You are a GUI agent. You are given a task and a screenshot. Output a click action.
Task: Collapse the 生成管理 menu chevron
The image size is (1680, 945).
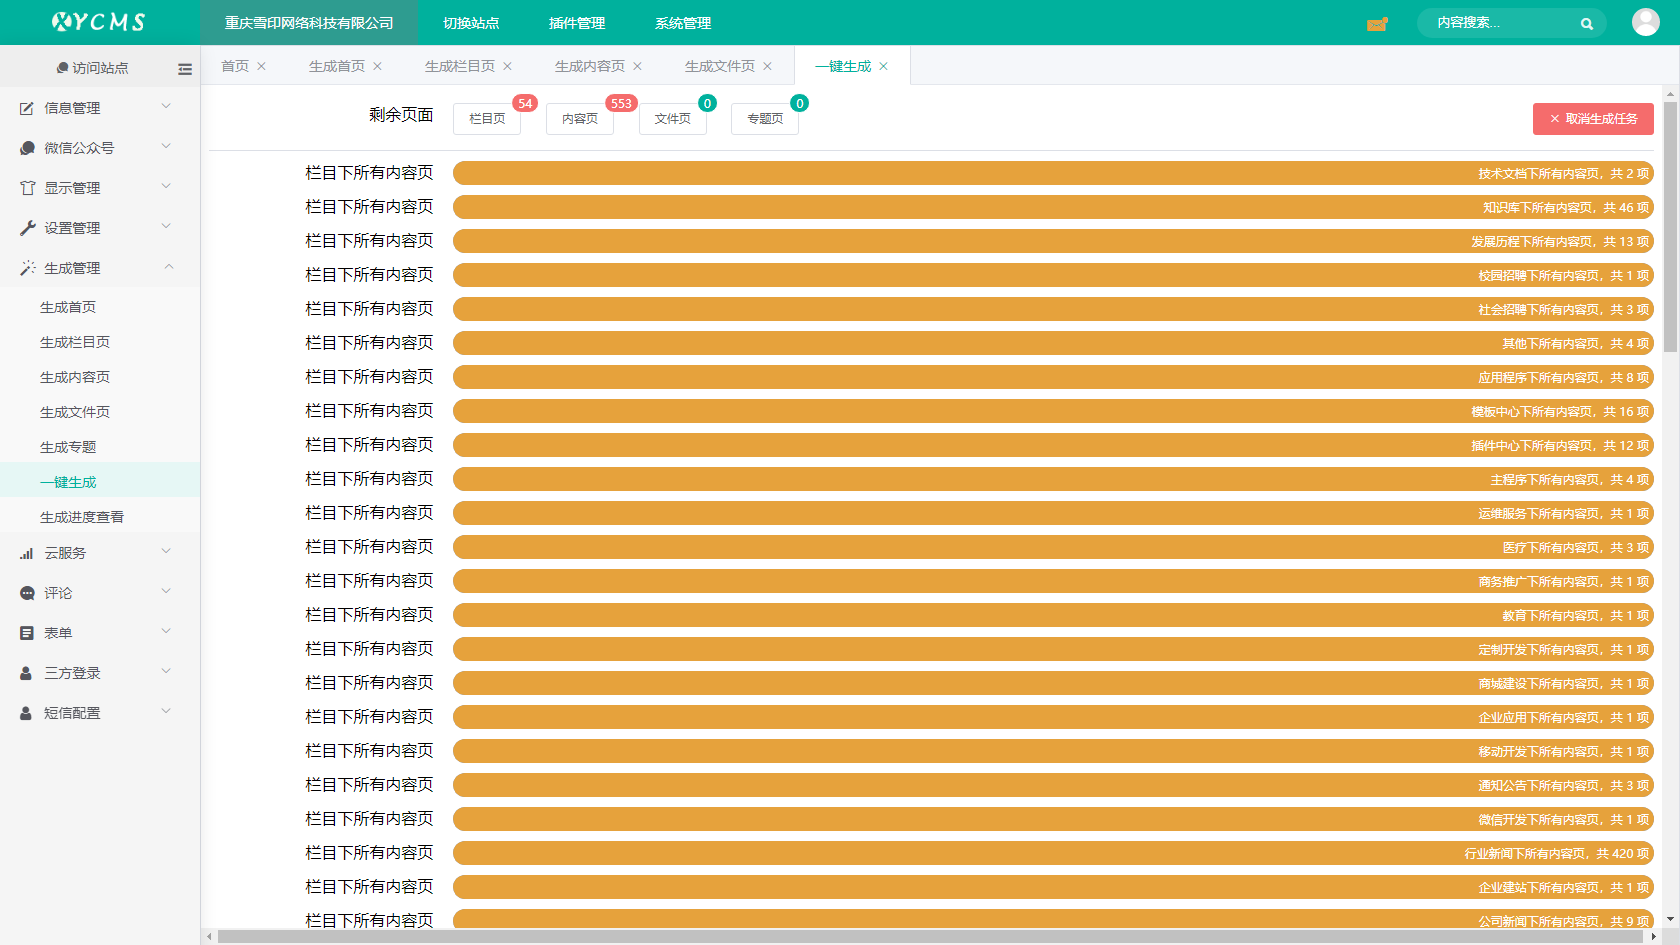click(x=168, y=267)
